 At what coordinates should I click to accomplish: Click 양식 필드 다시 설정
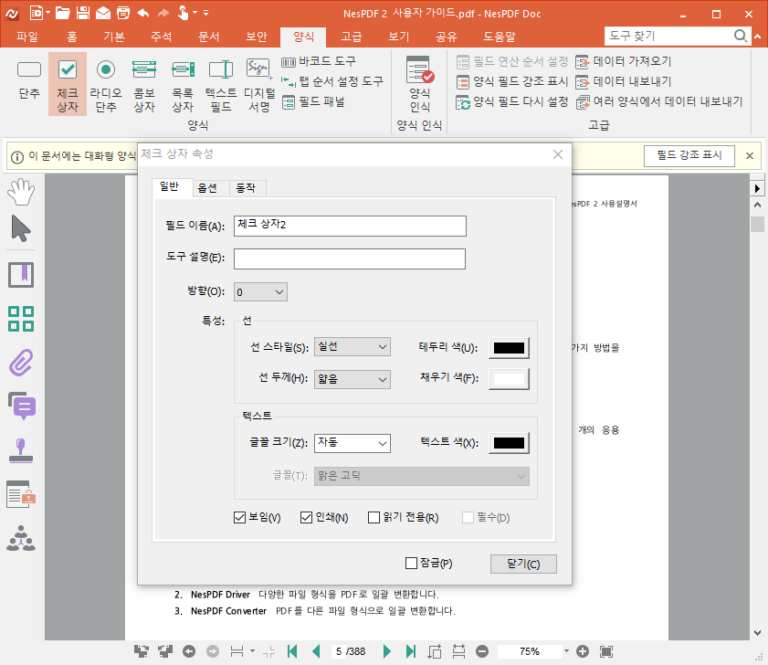pos(512,102)
